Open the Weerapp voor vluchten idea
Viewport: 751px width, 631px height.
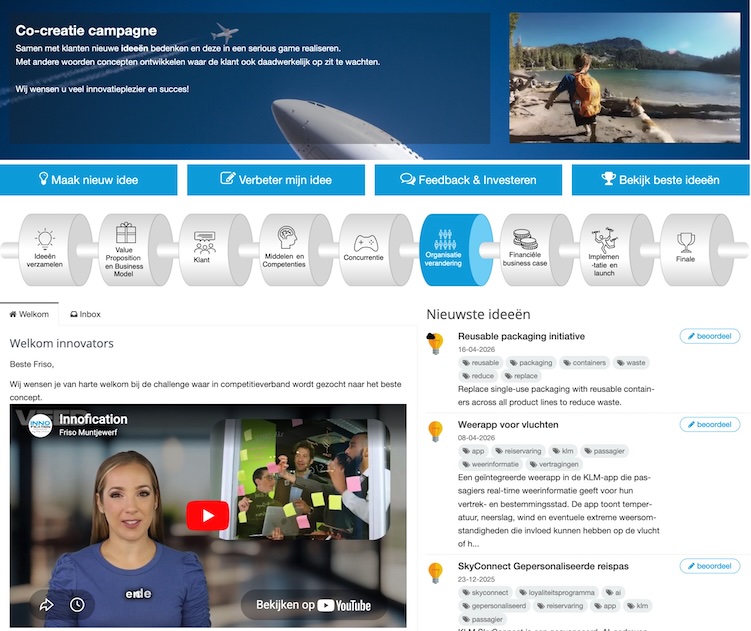(509, 425)
